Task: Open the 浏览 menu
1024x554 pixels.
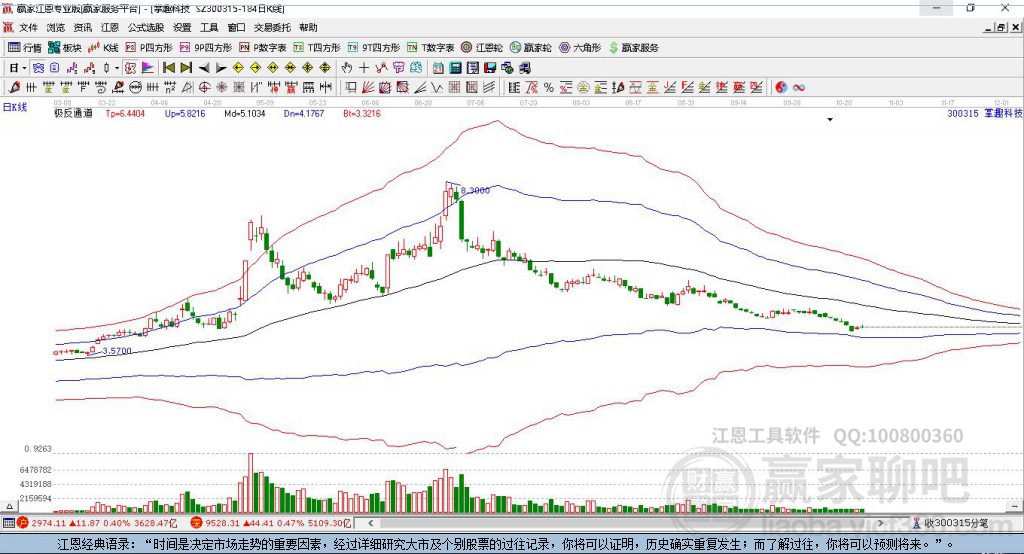Action: click(x=56, y=27)
